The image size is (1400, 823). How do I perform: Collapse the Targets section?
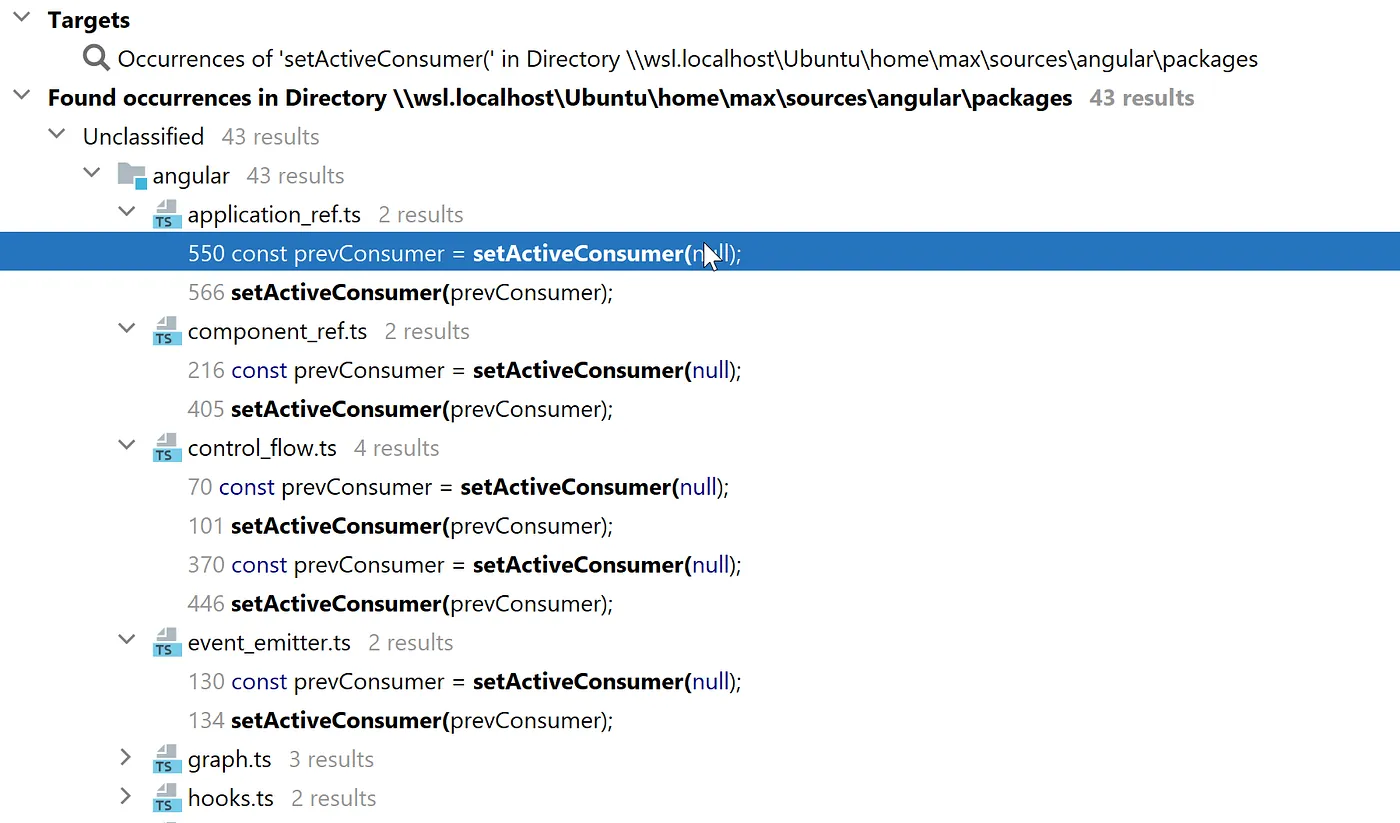coord(21,18)
